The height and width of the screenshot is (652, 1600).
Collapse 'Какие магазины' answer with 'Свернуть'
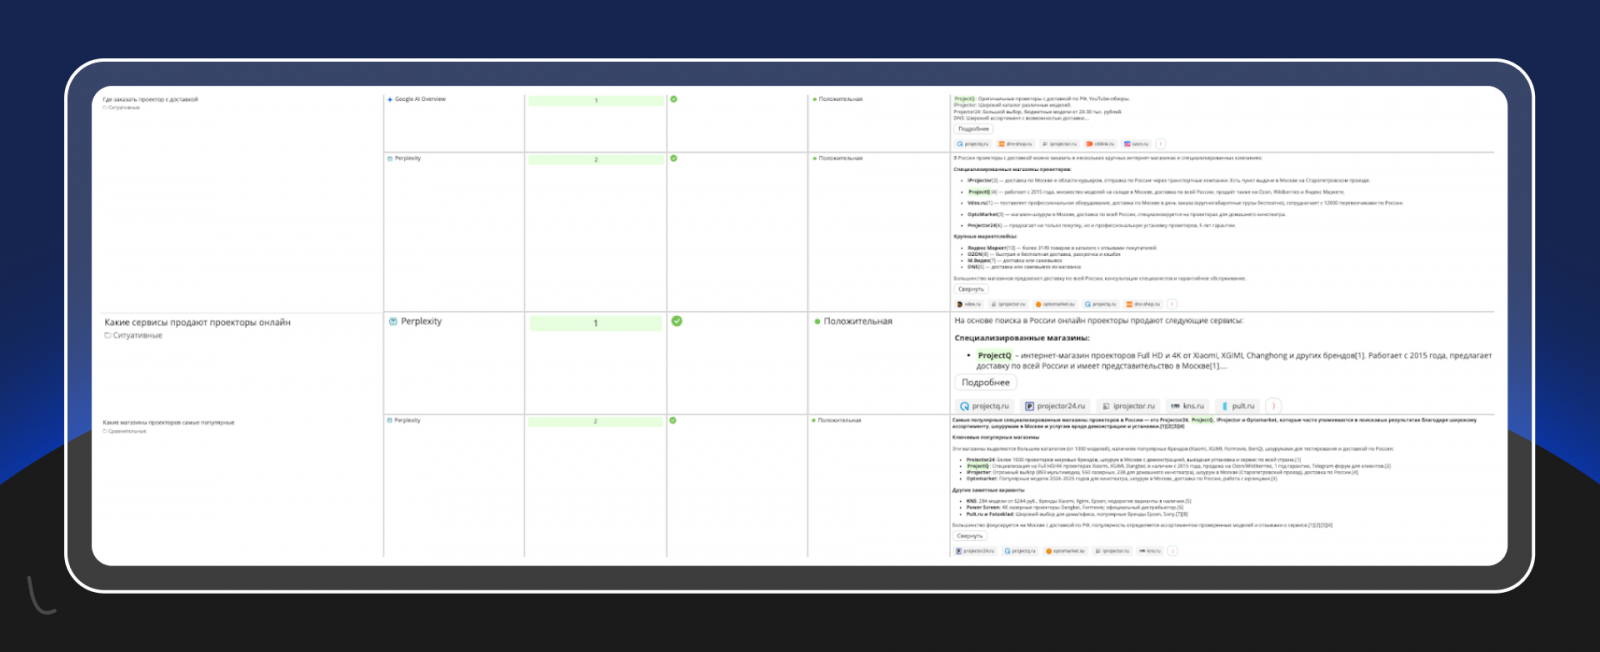click(969, 536)
